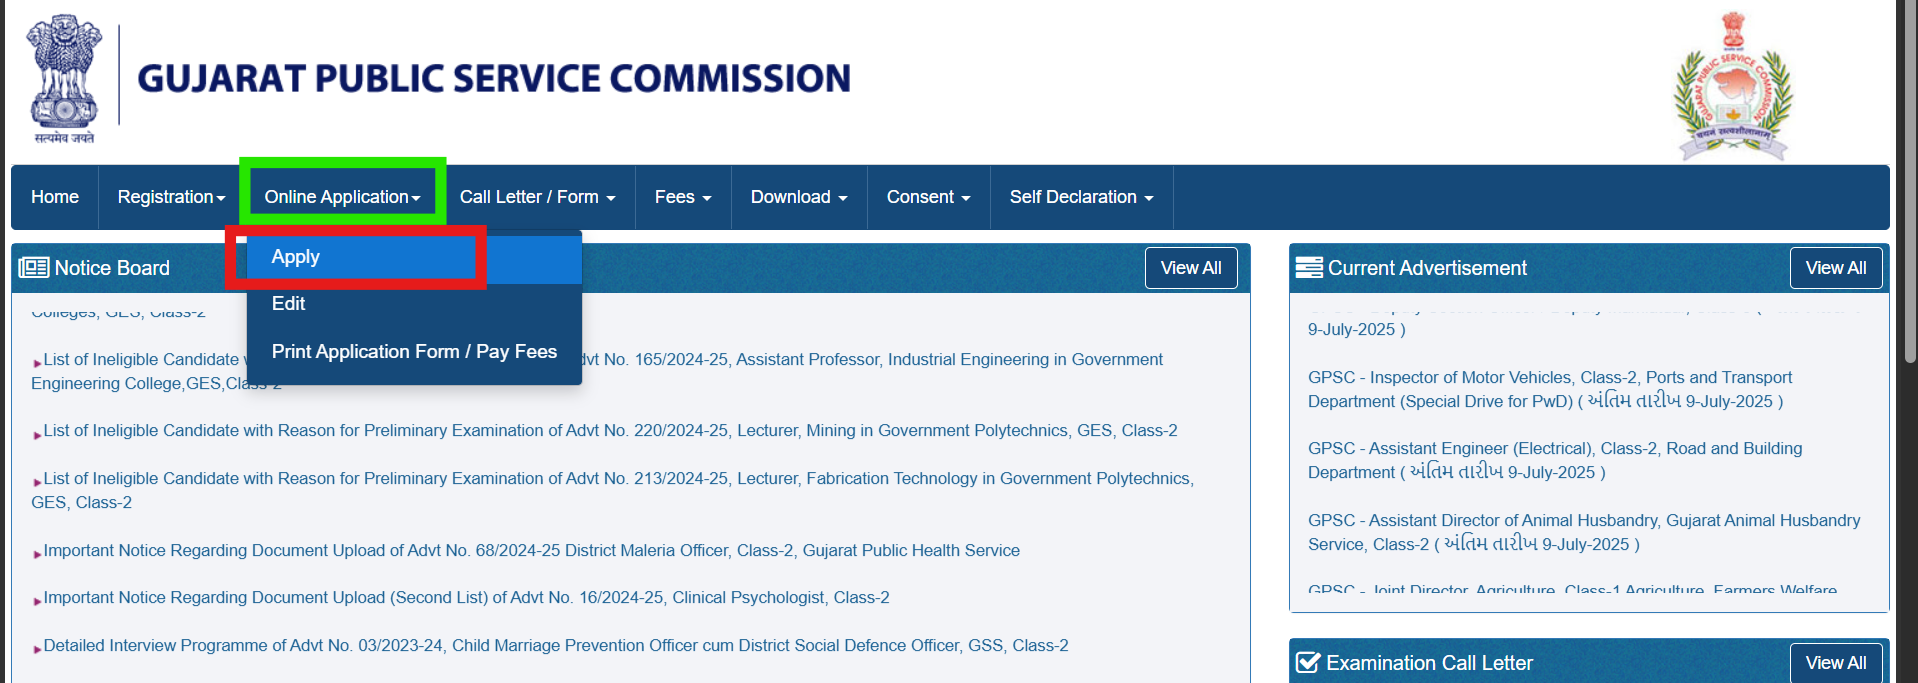Click the Indian national emblem logo
The width and height of the screenshot is (1918, 683).
coord(63,80)
